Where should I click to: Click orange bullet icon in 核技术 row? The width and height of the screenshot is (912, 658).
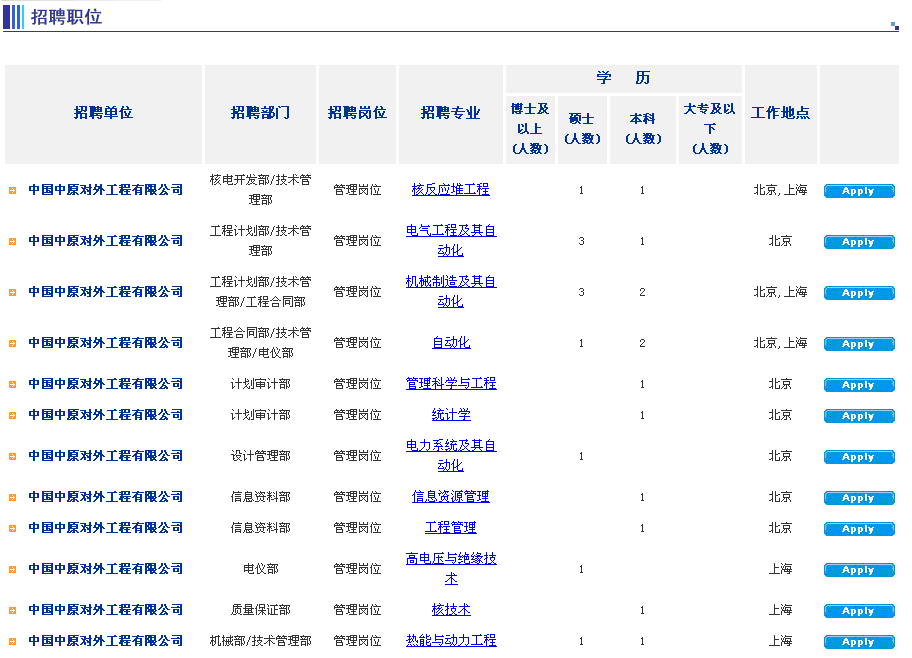tap(13, 610)
